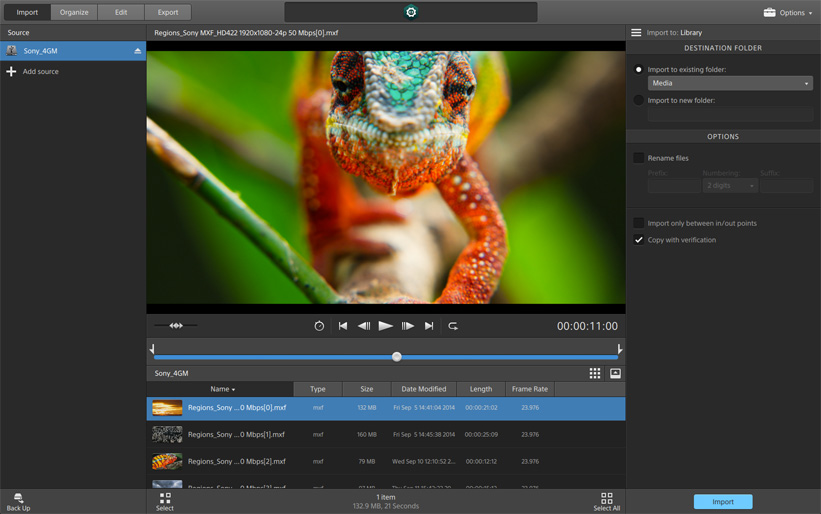Screen dimensions: 821x514
Task: Sort by Name column header
Action: pyautogui.click(x=220, y=389)
